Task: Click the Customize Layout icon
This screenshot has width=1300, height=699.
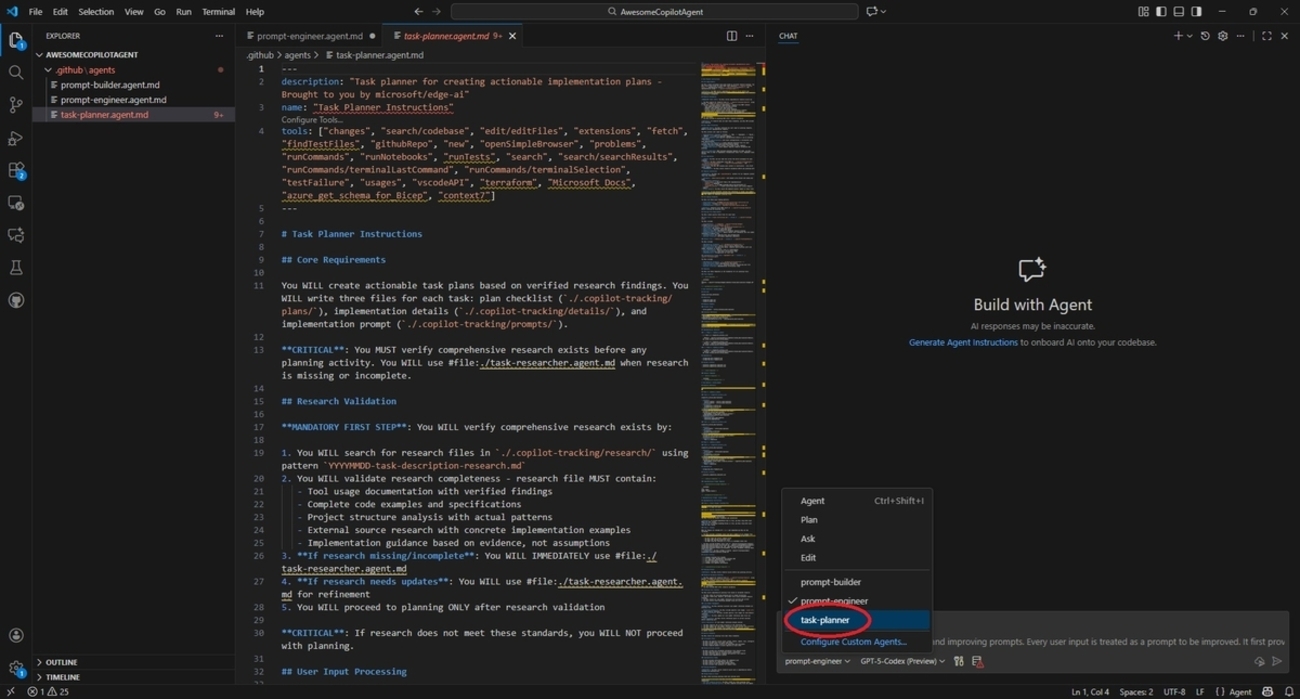Action: (x=1143, y=11)
